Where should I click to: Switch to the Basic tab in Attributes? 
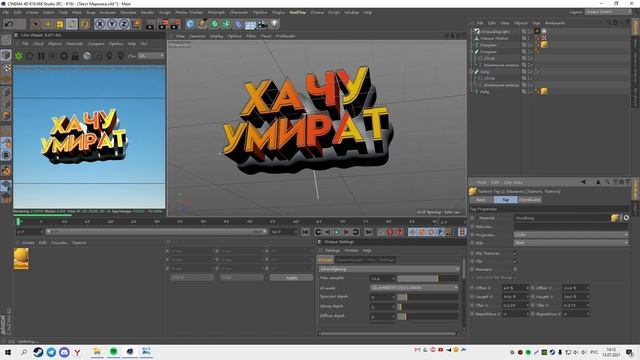(x=481, y=200)
